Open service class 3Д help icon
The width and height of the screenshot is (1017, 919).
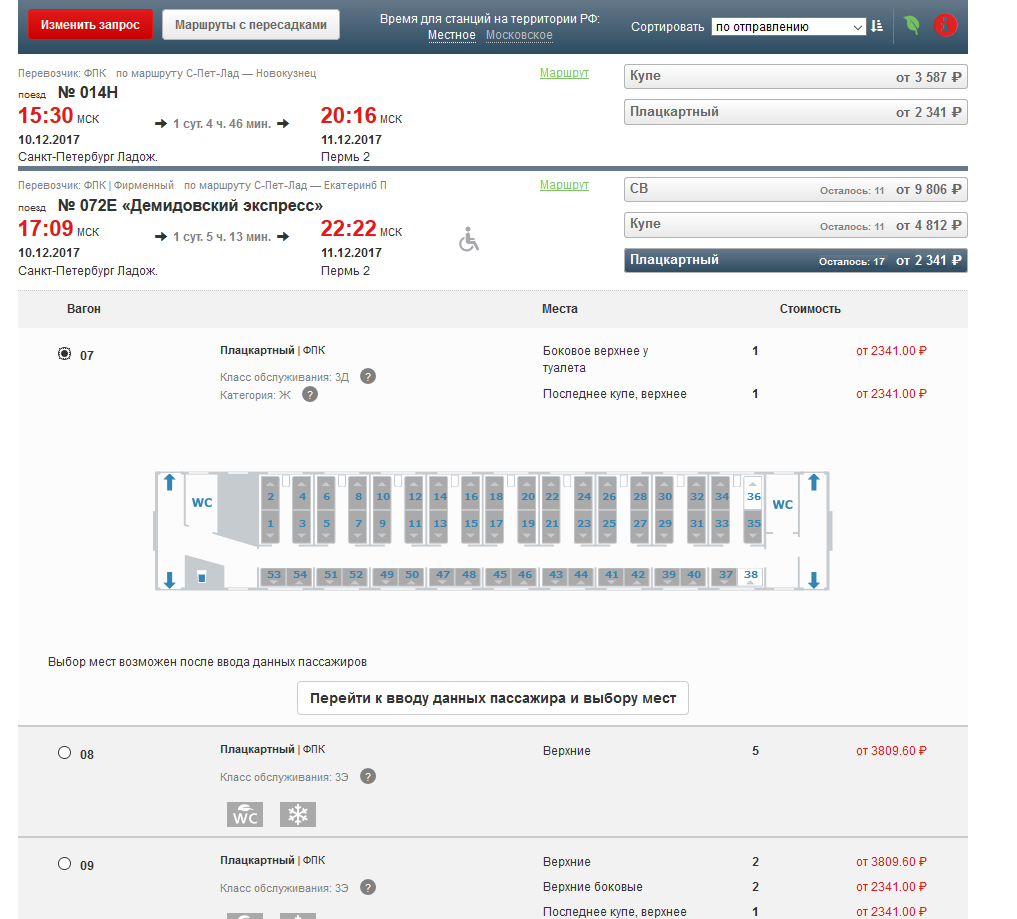coord(368,376)
